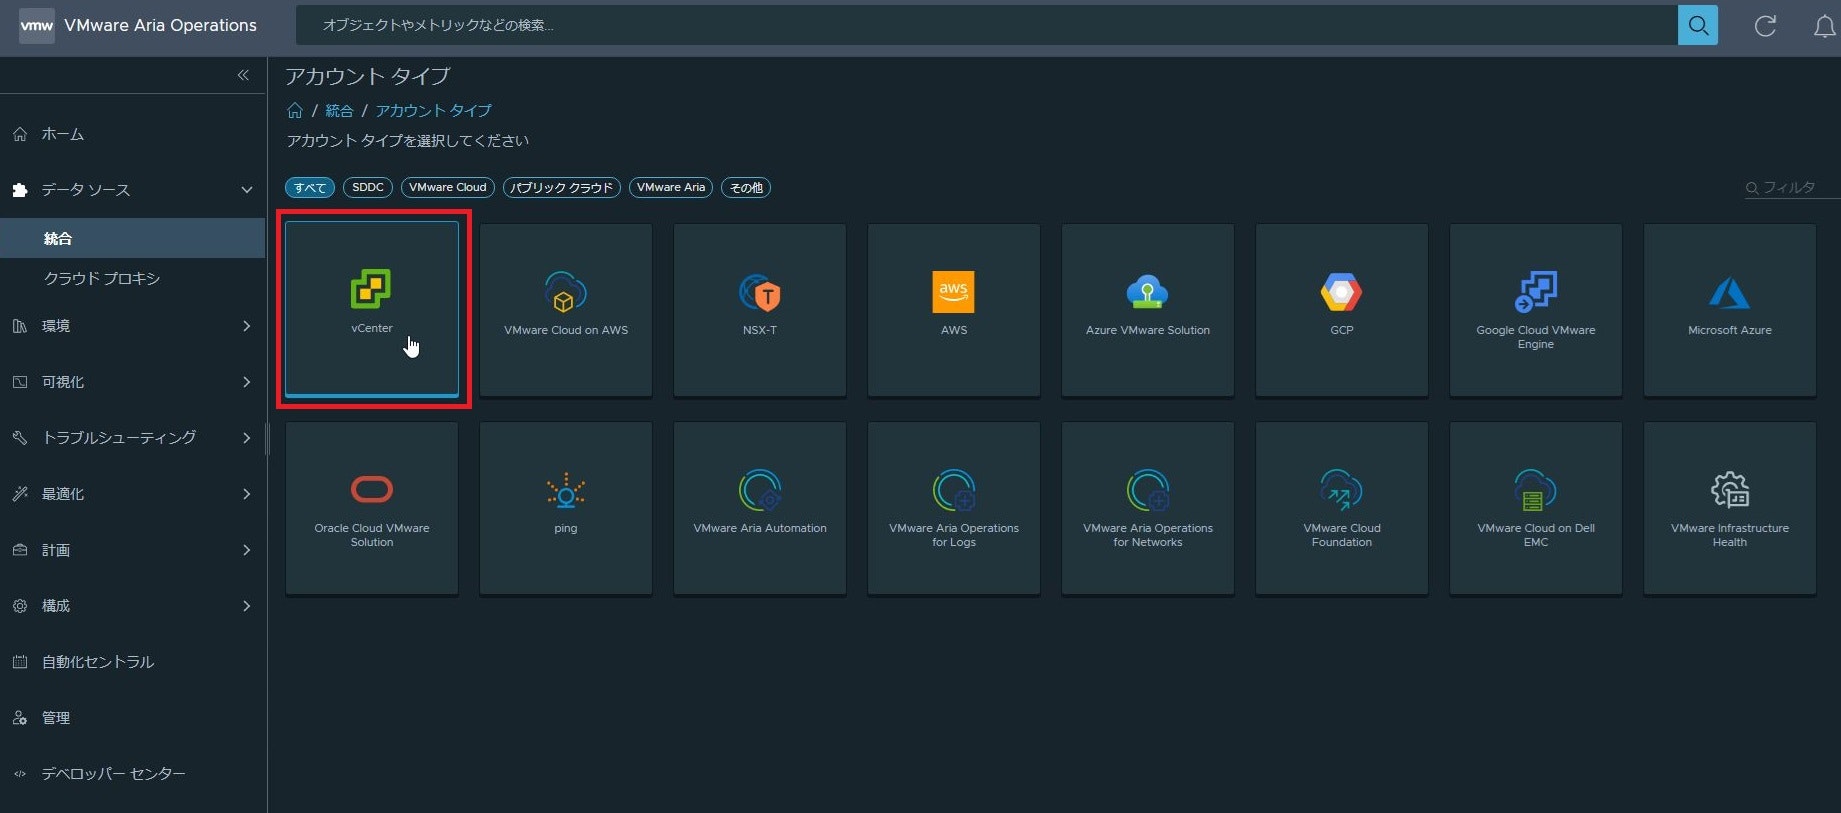Pick the Microsoft Azure account card
This screenshot has width=1841, height=813.
(1730, 310)
